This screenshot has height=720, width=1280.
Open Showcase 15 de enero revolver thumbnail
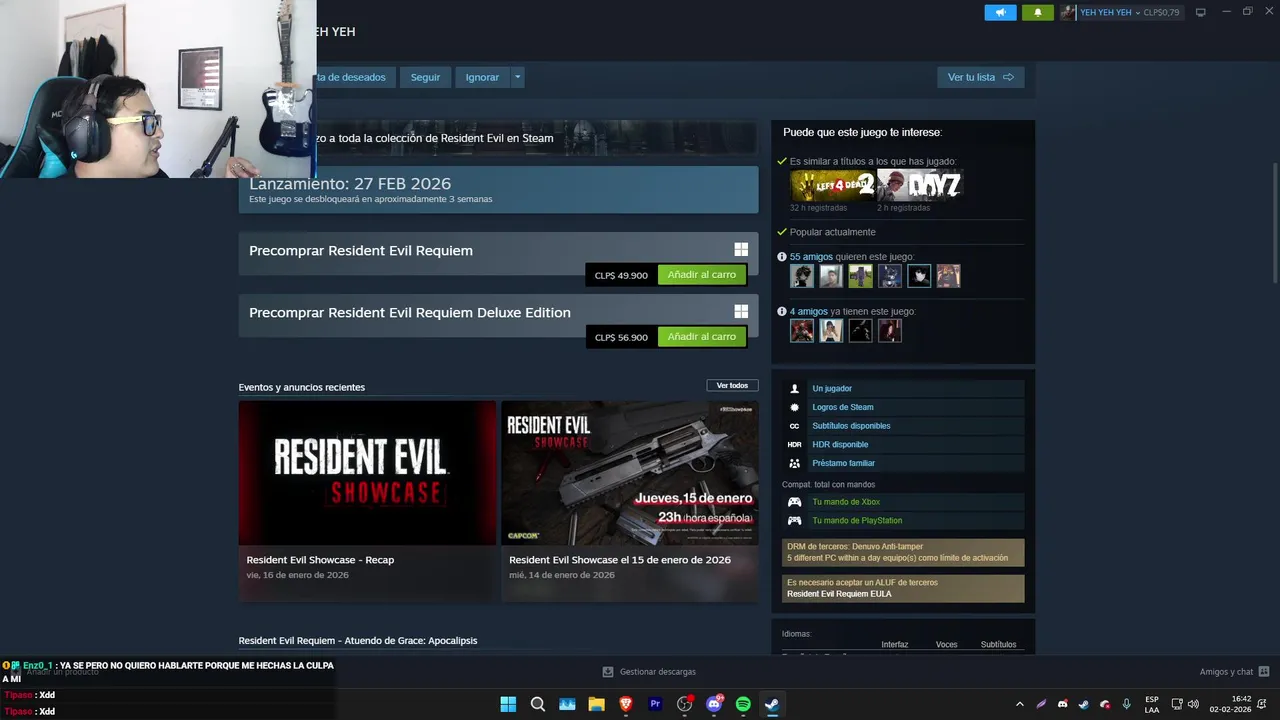(630, 473)
